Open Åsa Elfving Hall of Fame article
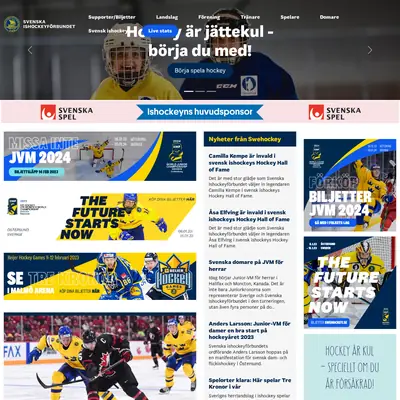This screenshot has width=400, height=400. 249,216
